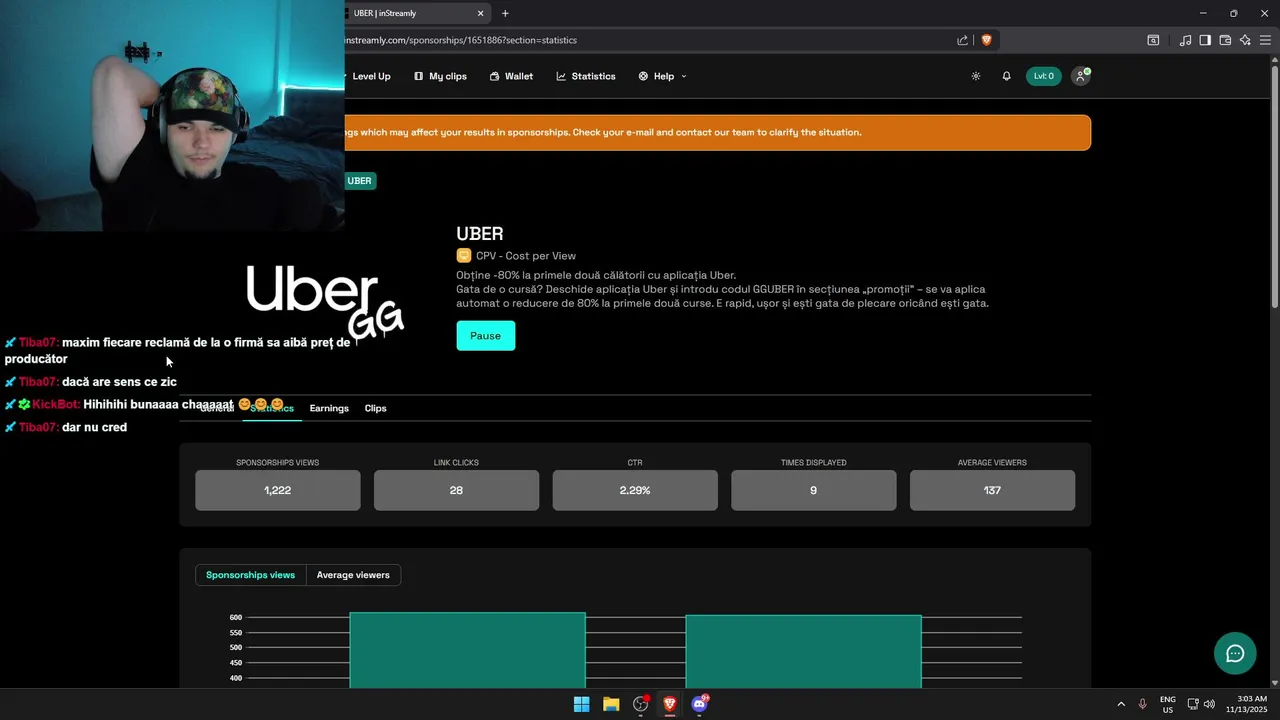Close the UBER inStreamly browser tab
This screenshot has width=1280, height=720.
[480, 13]
